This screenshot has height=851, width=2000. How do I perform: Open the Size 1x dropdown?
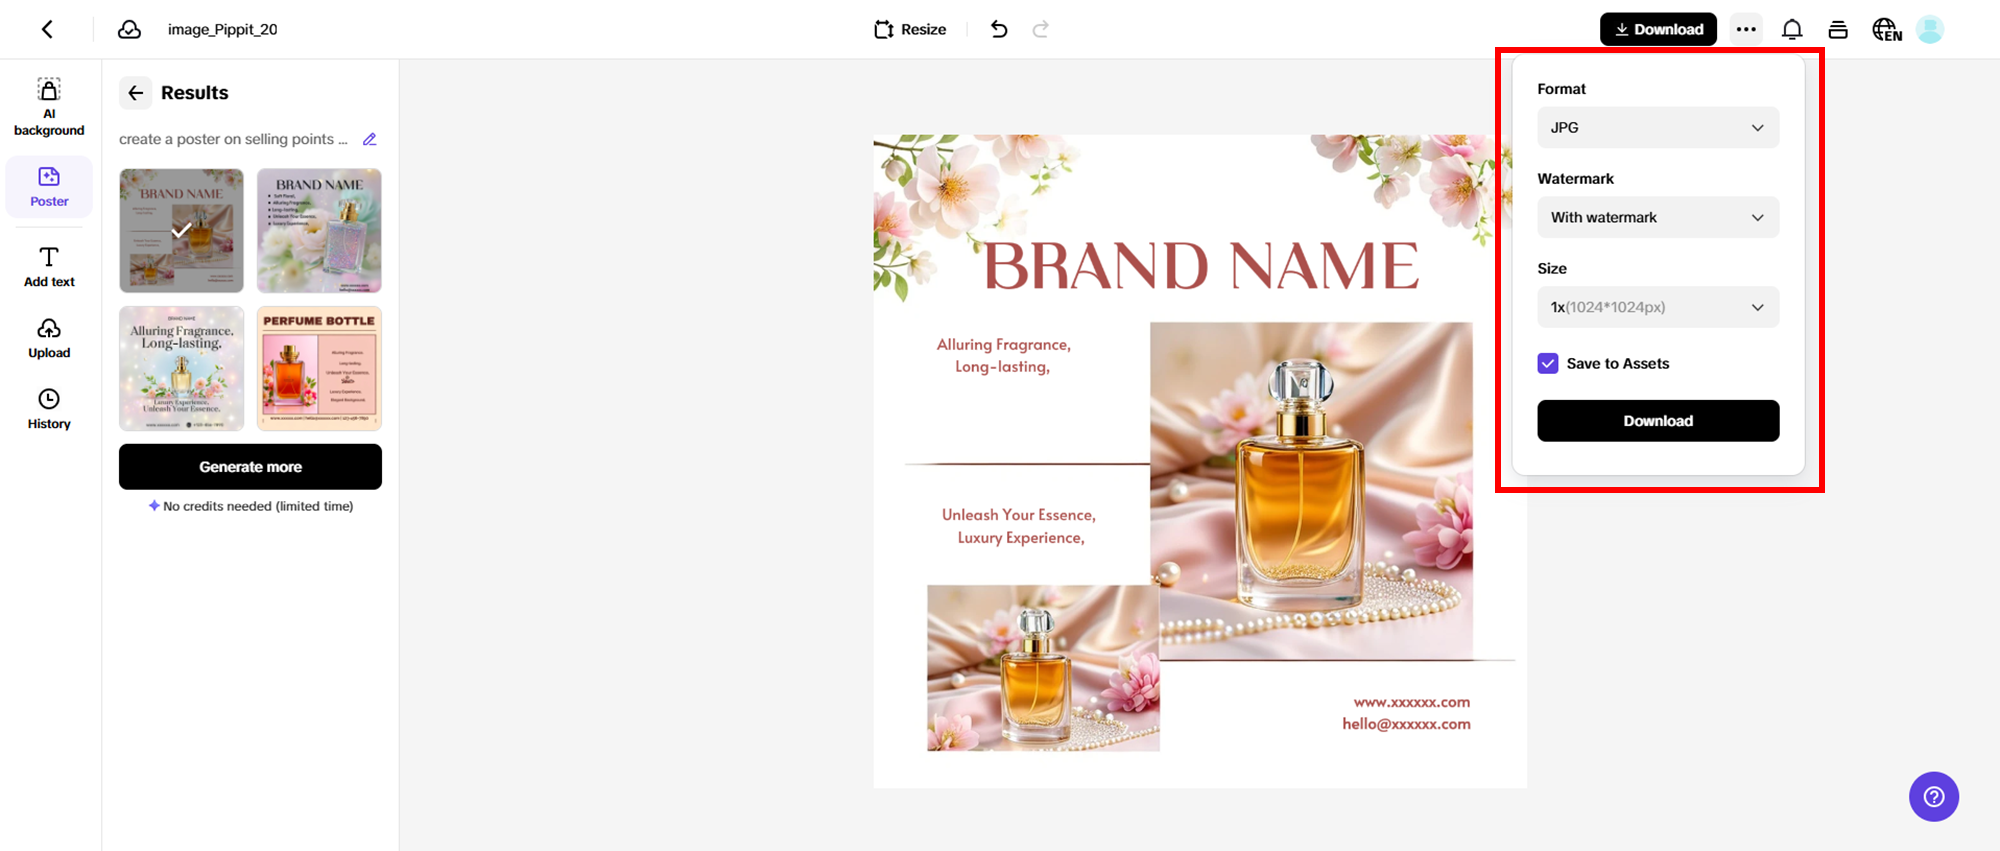(1658, 307)
